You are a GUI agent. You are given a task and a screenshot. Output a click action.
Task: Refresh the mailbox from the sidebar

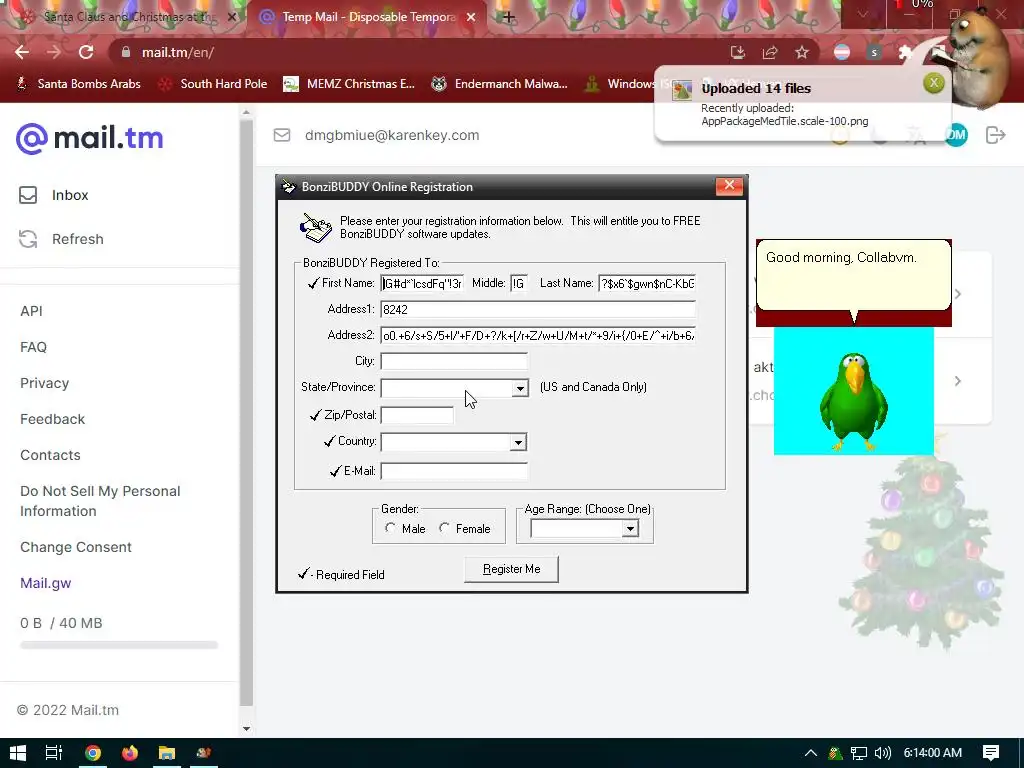tap(61, 239)
